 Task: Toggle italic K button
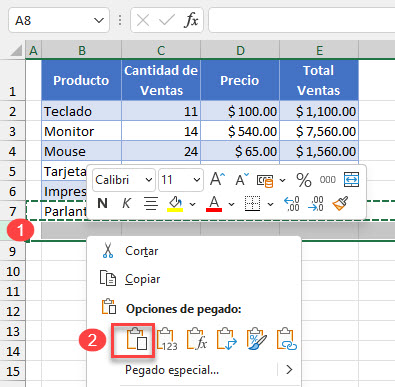tap(126, 203)
